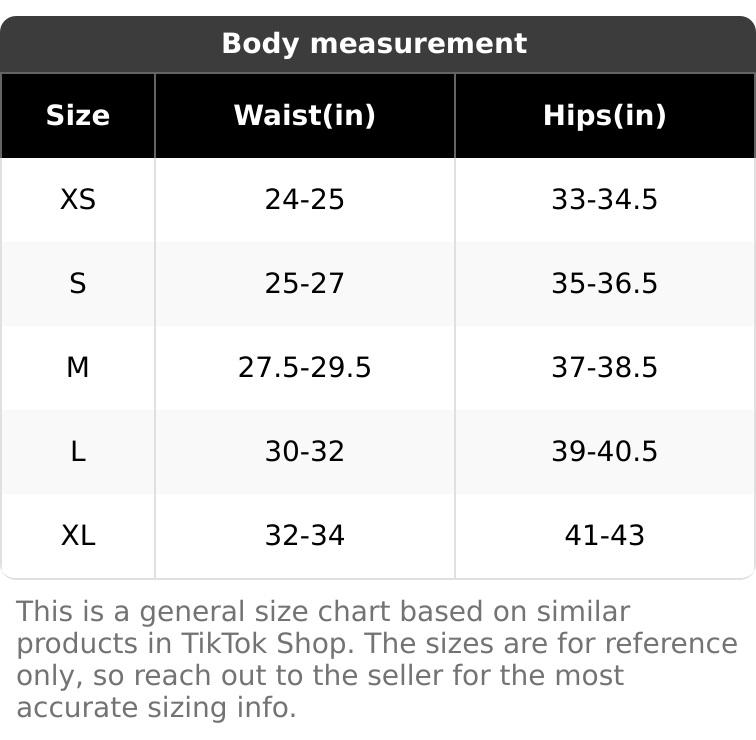Click the Body measurement title bar
The height and width of the screenshot is (740, 756).
tap(374, 44)
